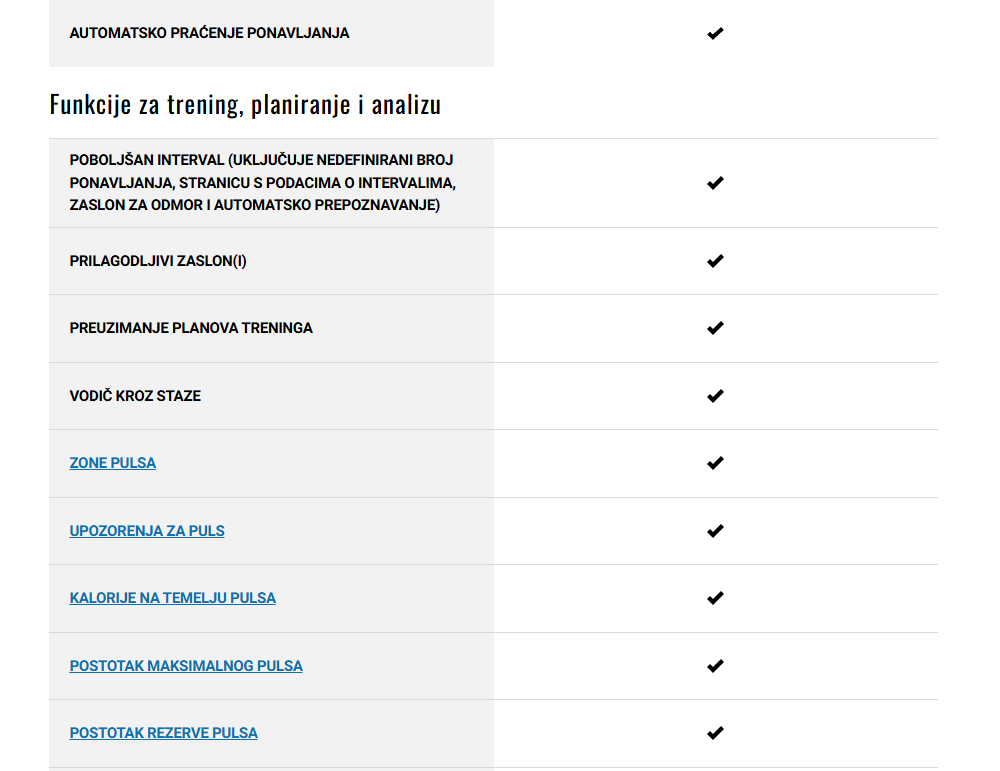Viewport: 1000px width, 771px height.
Task: Open the ZONE PULSA link
Action: tap(112, 463)
